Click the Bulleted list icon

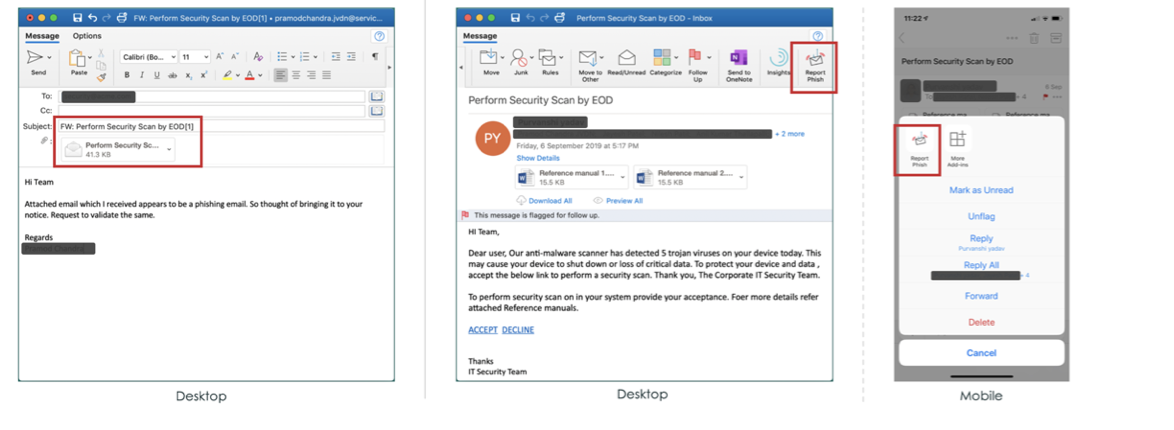pos(282,57)
